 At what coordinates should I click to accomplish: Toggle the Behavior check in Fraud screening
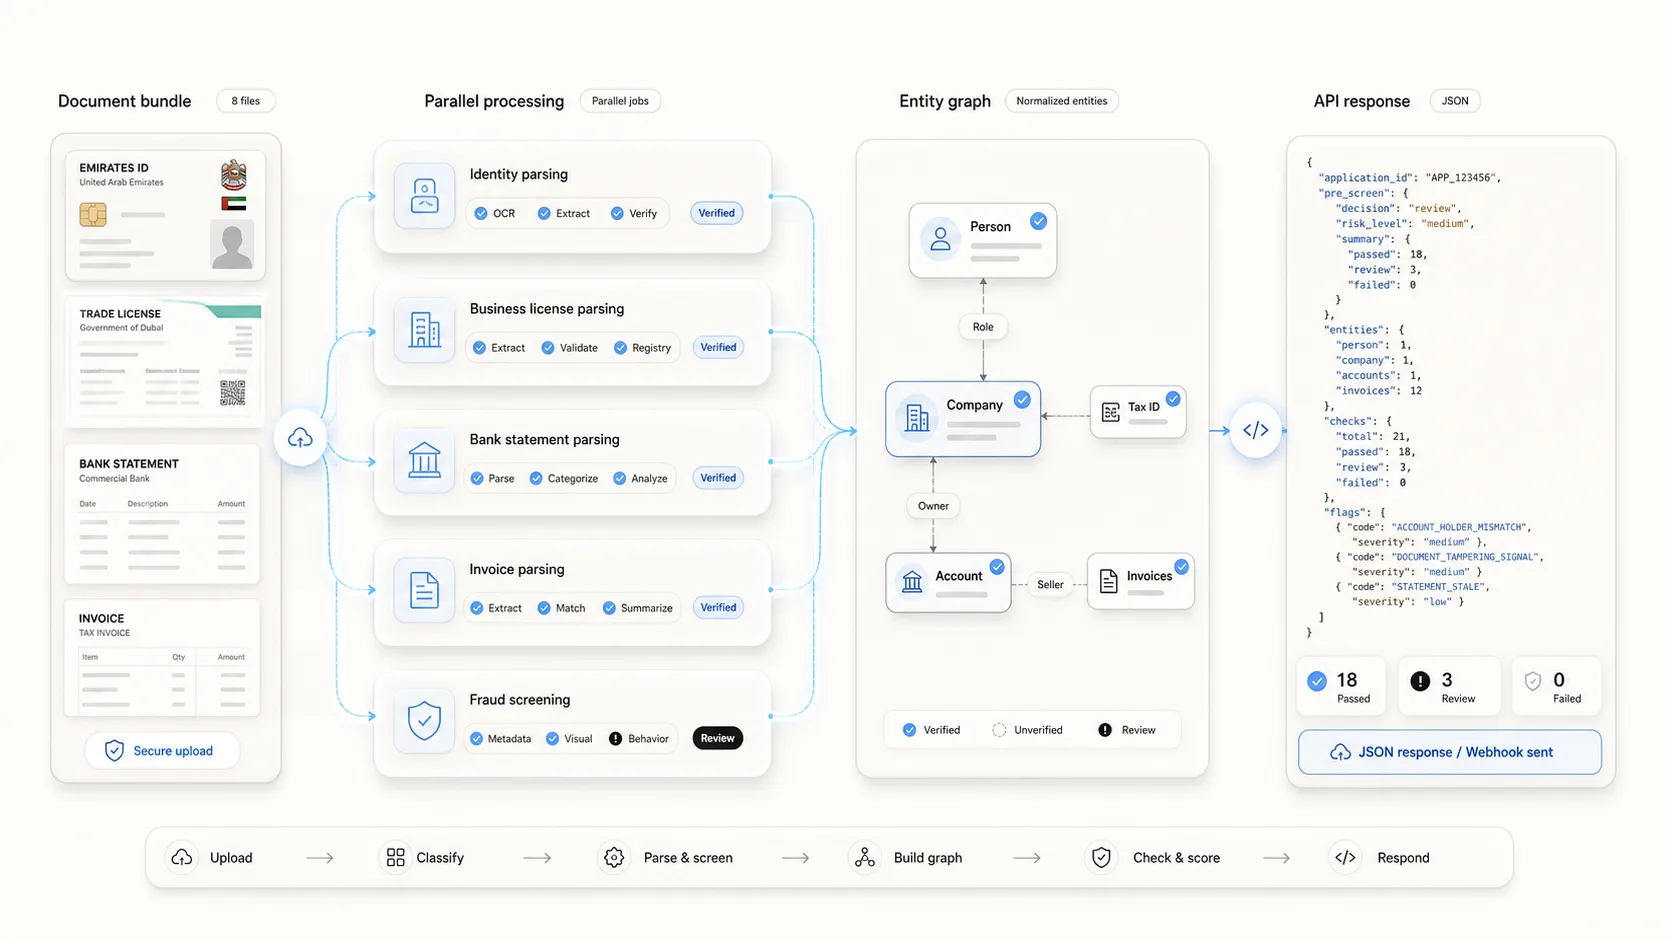click(x=615, y=739)
